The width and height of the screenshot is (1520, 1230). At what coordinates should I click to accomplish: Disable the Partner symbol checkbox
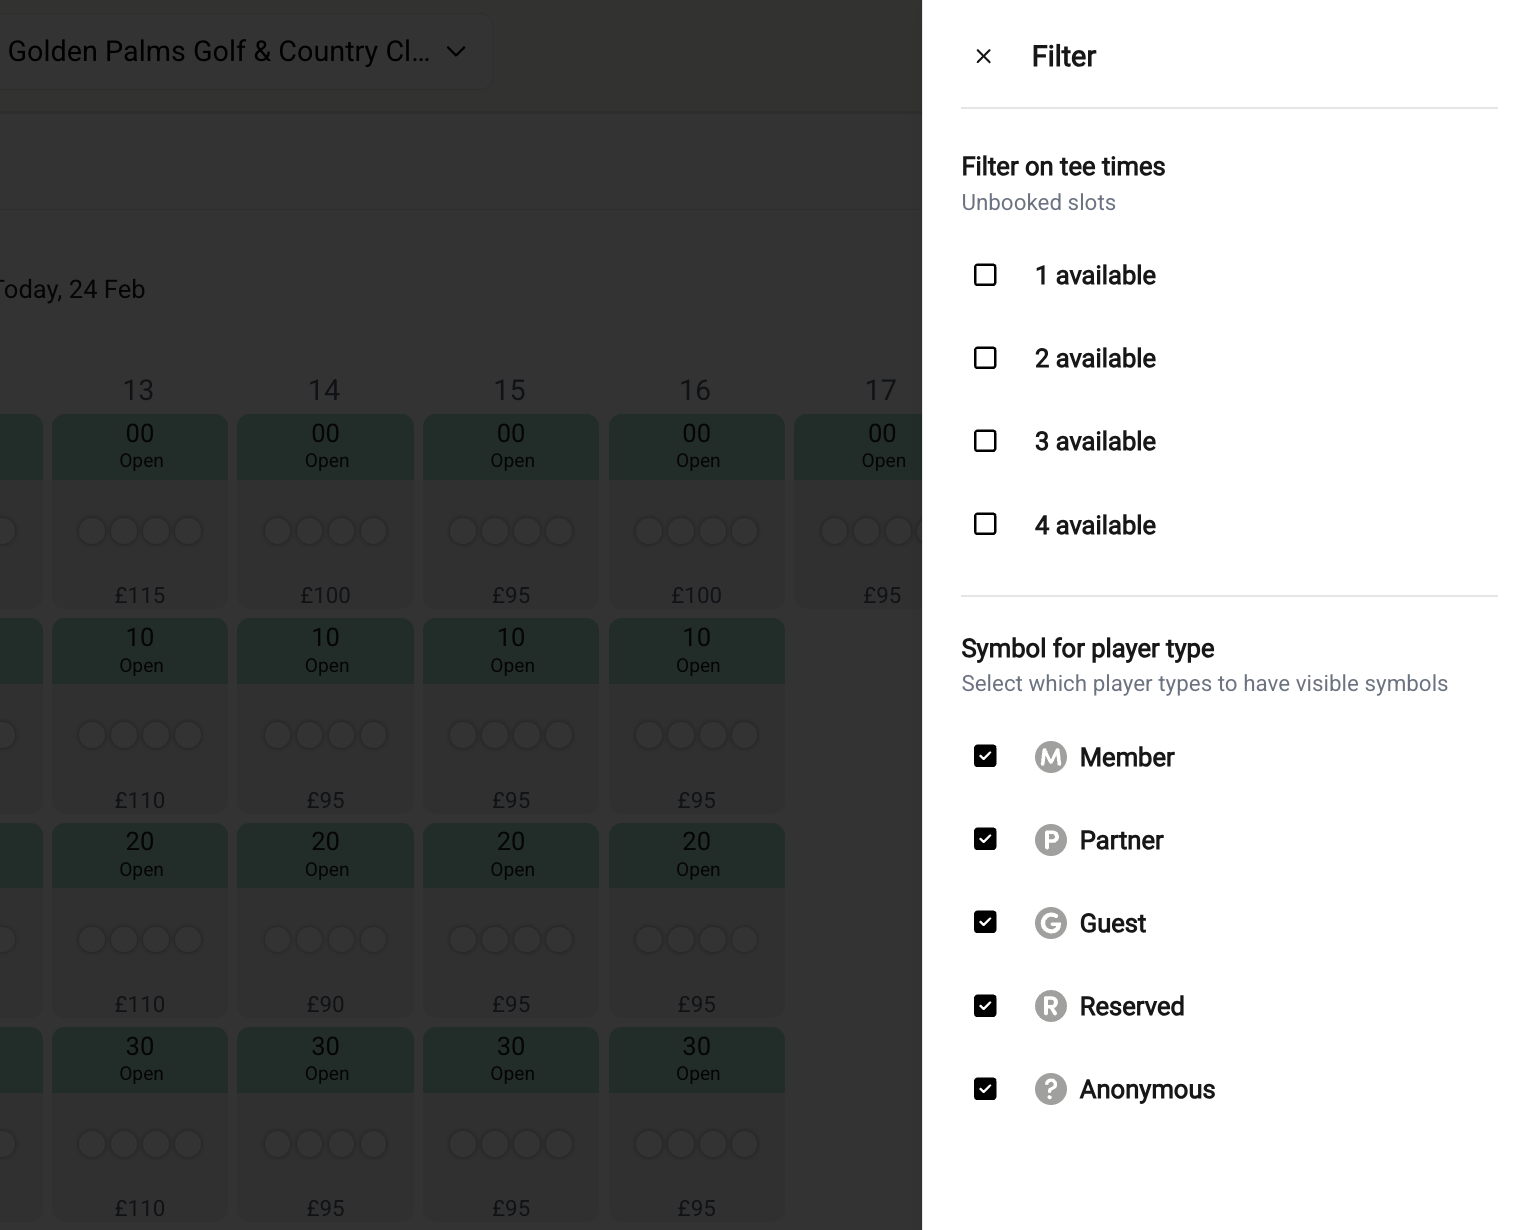point(985,839)
